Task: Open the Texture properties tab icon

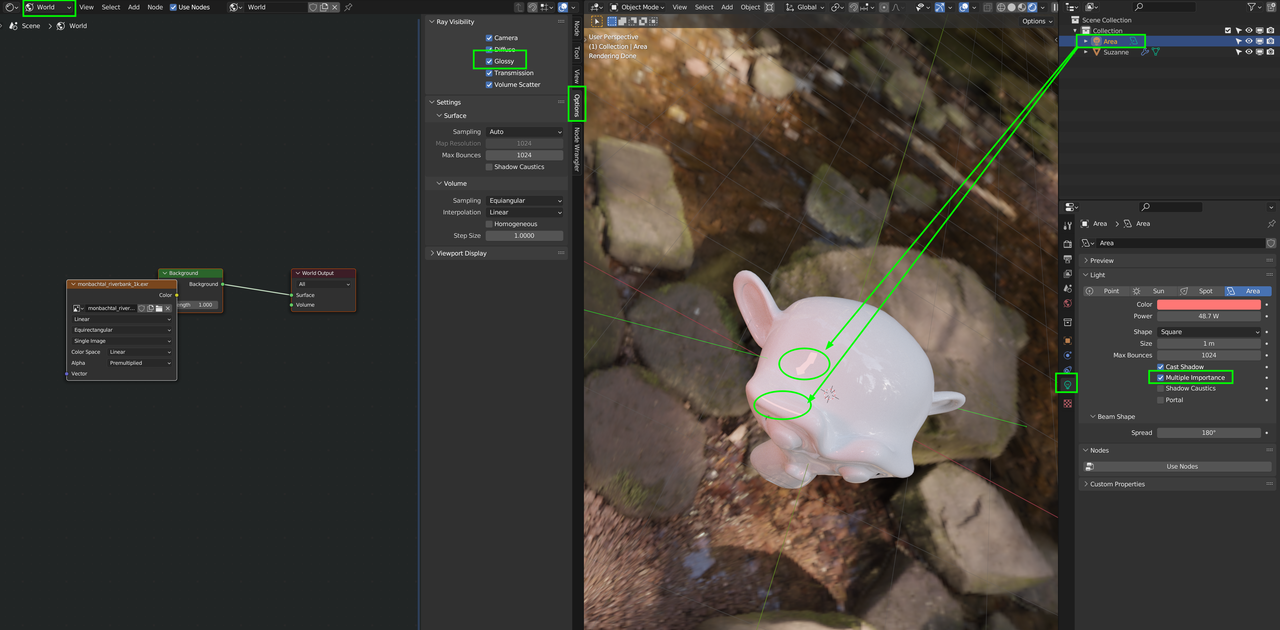Action: [x=1067, y=403]
